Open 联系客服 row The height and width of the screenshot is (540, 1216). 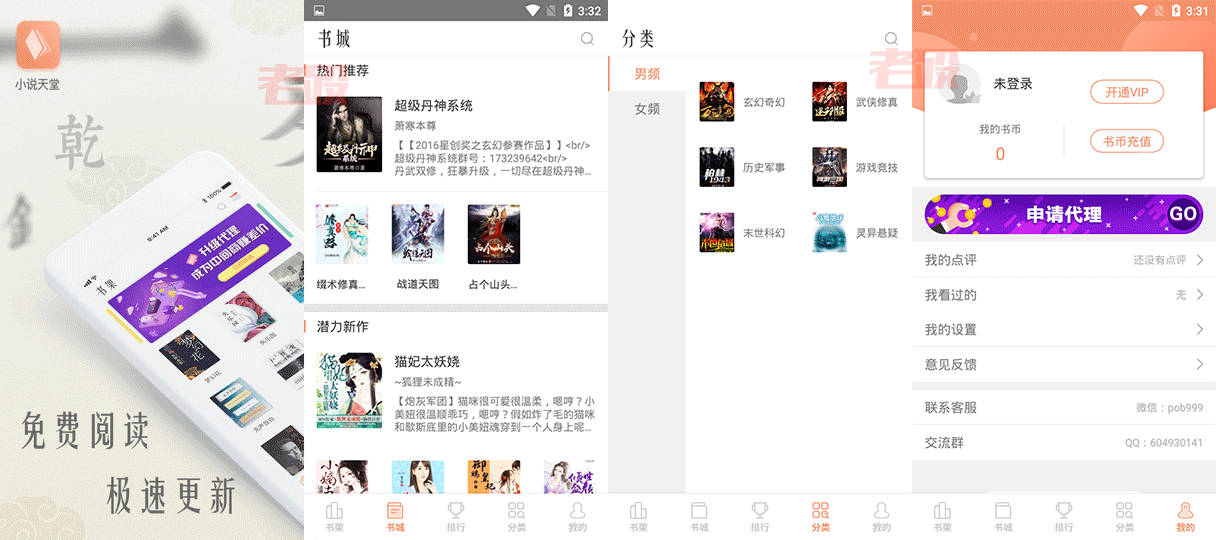1064,407
